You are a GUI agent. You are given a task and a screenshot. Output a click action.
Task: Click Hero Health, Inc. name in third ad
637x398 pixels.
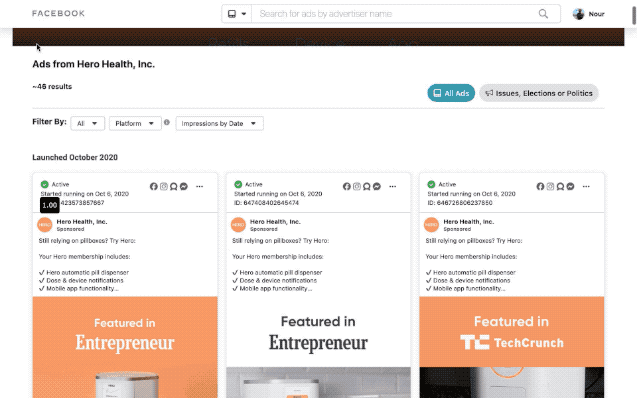point(469,222)
